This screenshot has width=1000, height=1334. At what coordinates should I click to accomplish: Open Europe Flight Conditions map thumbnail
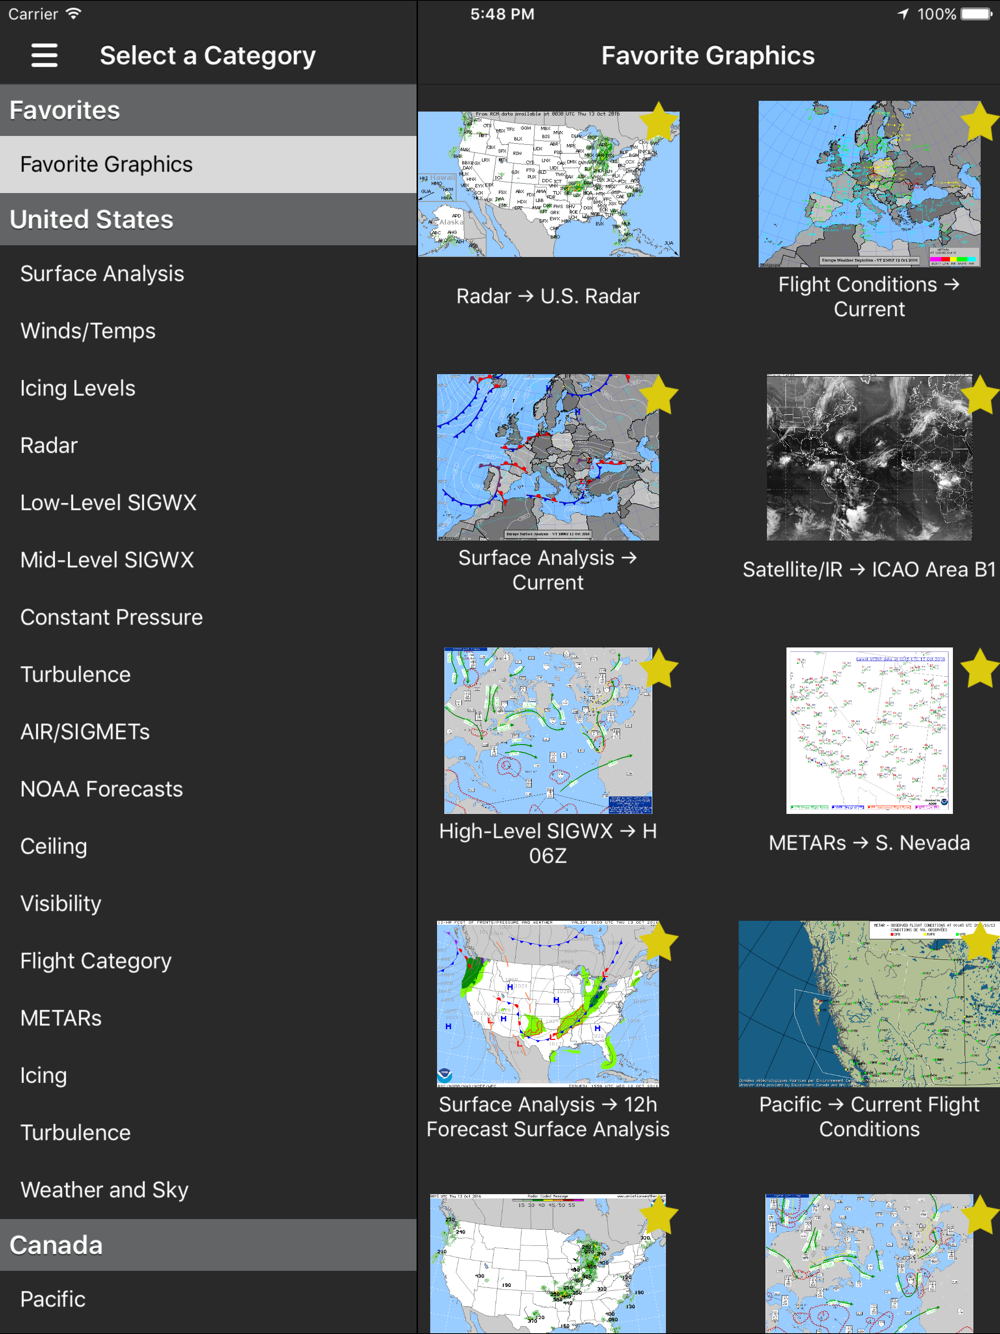coord(869,184)
